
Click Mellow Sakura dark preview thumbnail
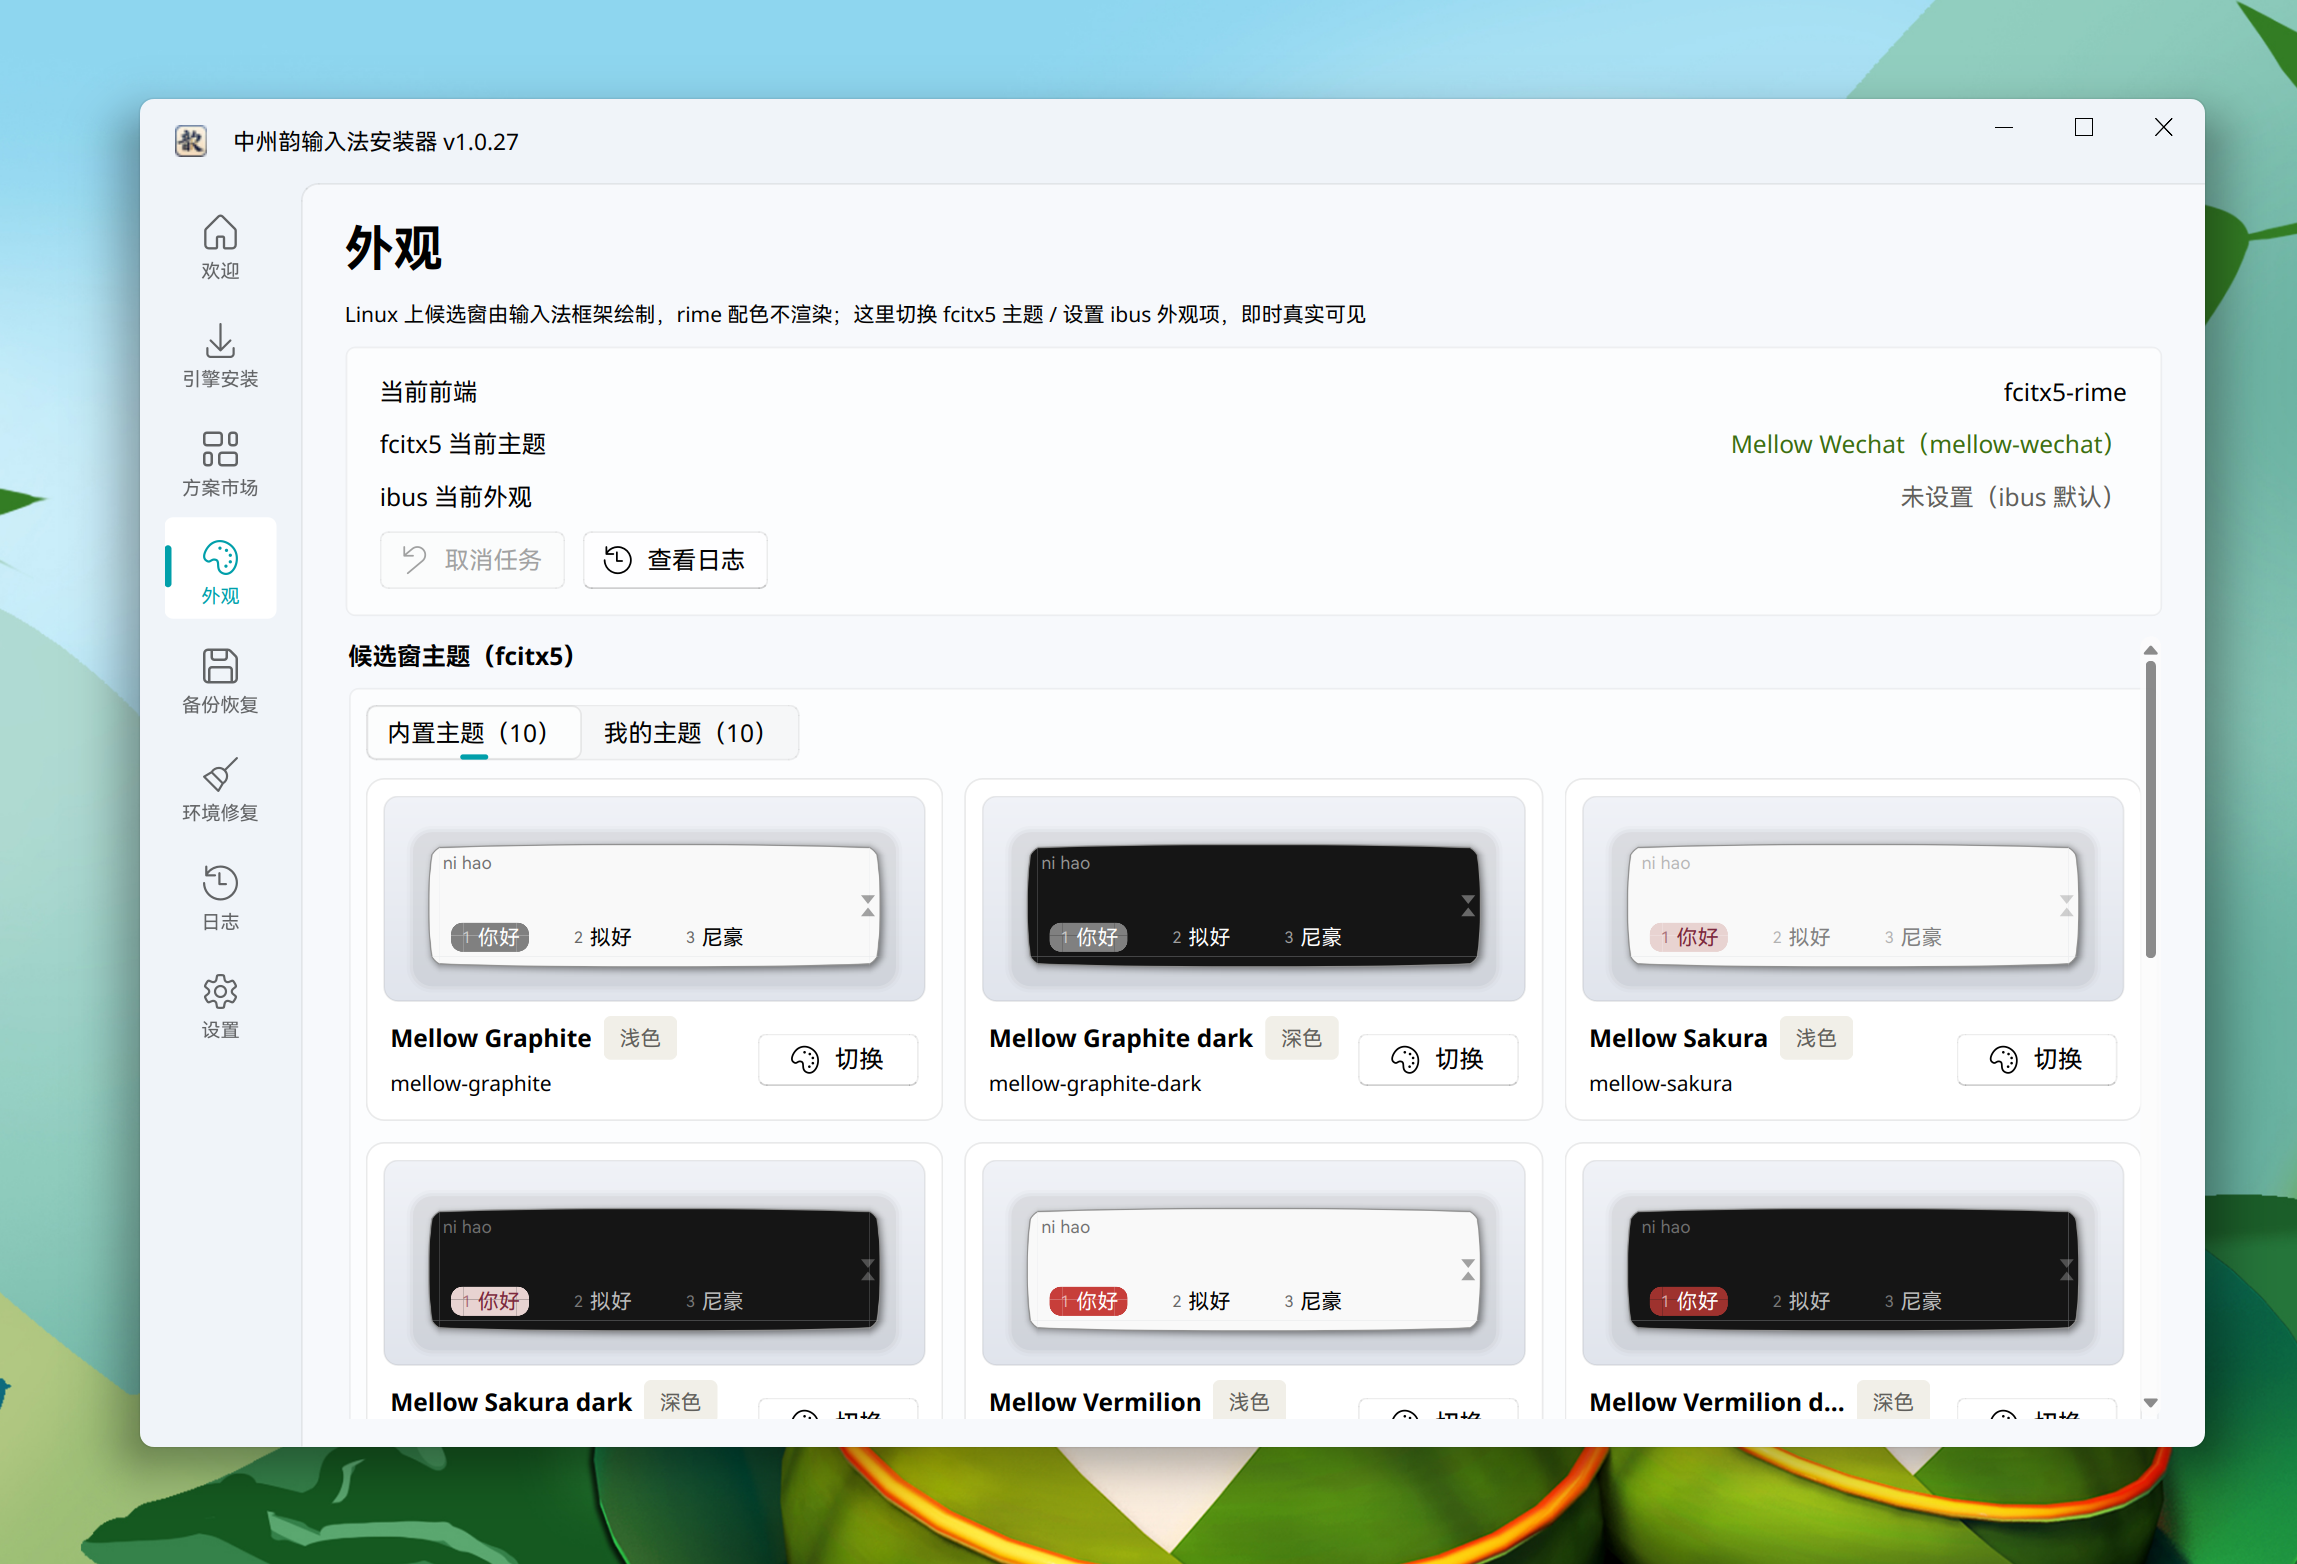[654, 1263]
